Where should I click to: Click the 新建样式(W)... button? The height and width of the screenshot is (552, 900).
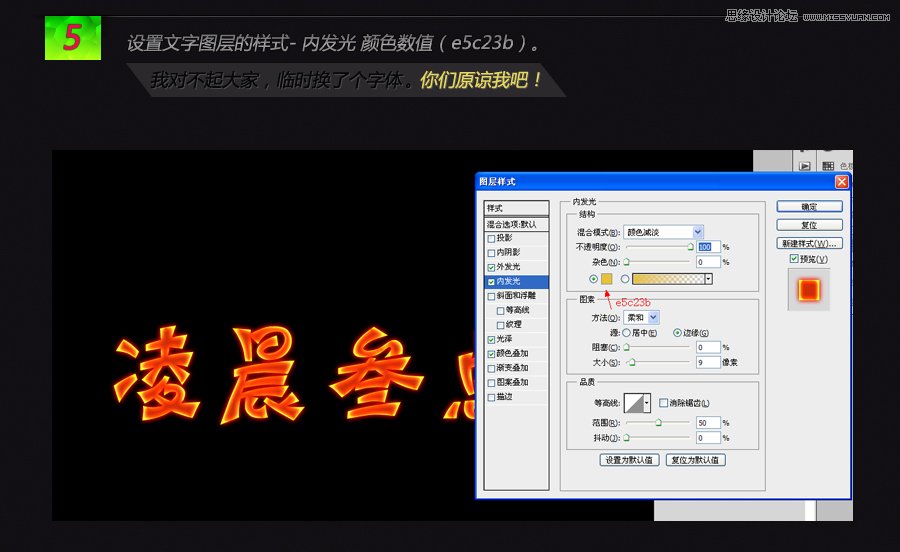809,243
